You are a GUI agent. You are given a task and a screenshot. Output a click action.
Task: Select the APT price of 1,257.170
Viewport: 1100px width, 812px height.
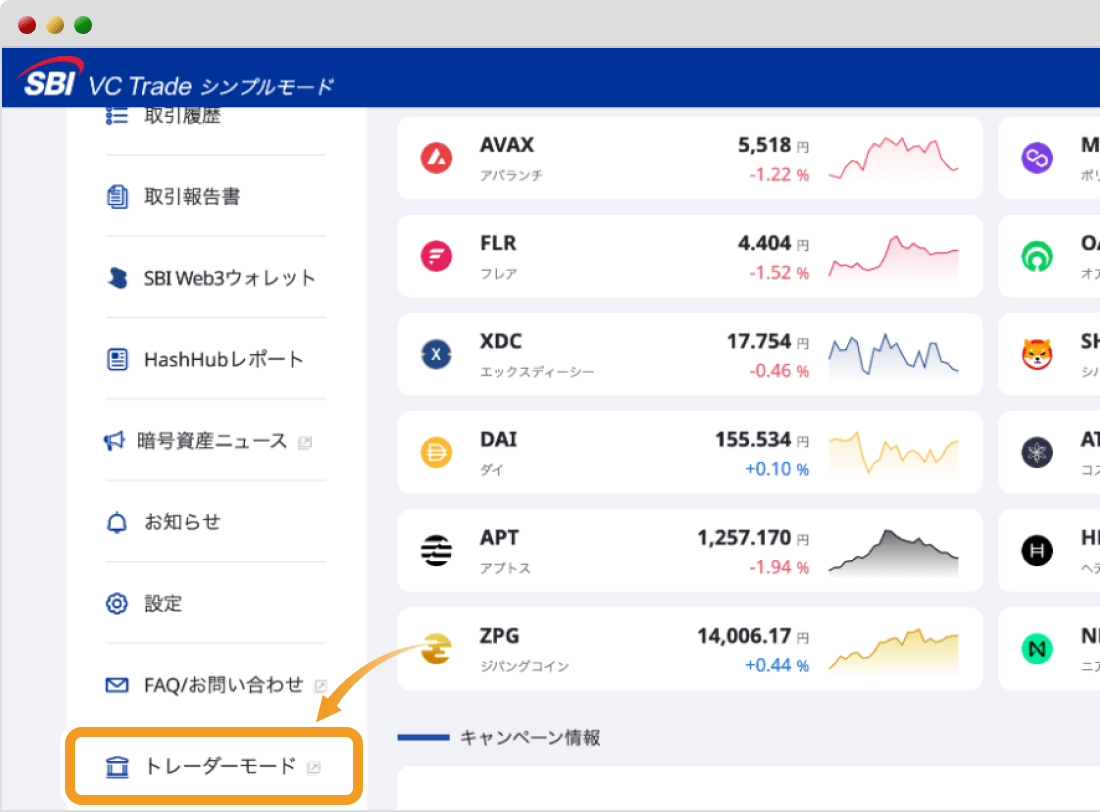pos(743,539)
